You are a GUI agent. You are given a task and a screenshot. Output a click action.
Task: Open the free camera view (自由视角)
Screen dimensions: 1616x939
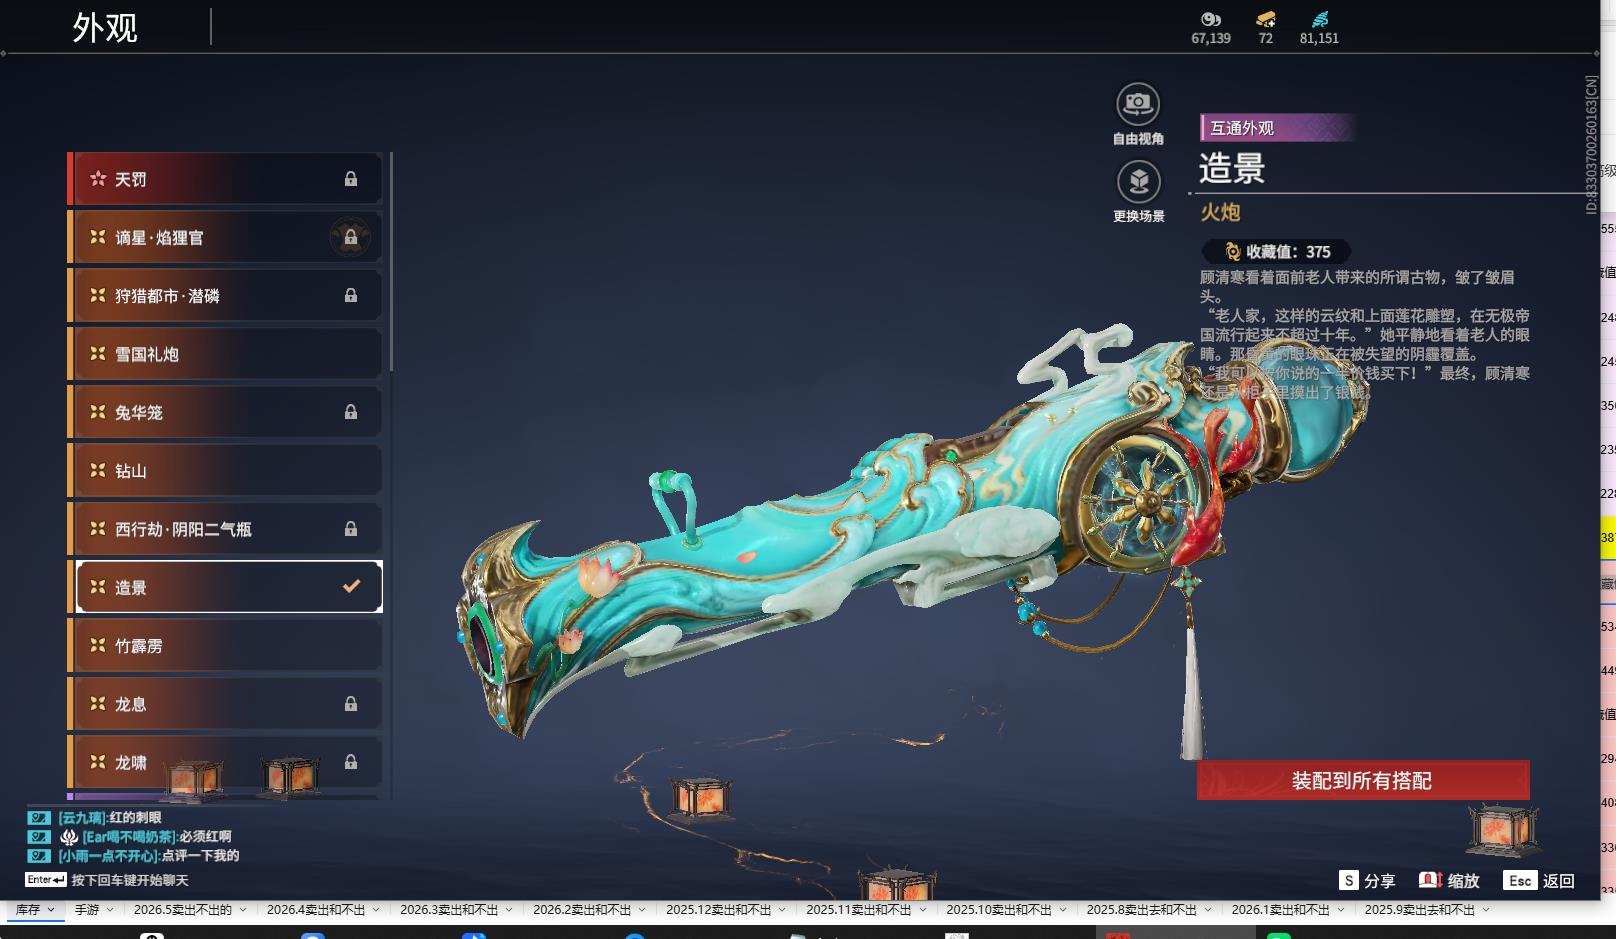point(1138,104)
